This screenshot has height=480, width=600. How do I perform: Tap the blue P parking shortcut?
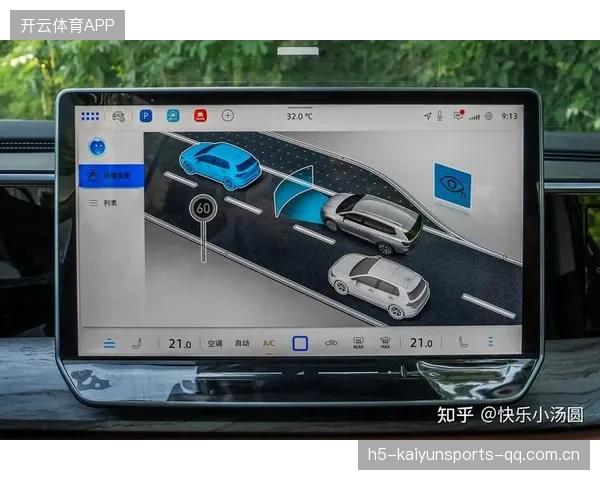point(146,116)
